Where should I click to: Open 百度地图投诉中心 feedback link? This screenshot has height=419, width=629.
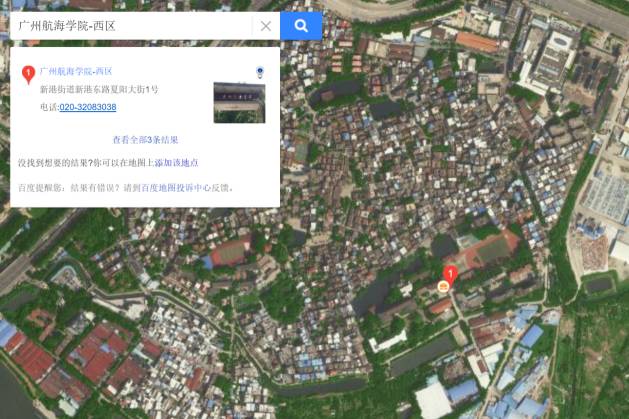(x=177, y=188)
